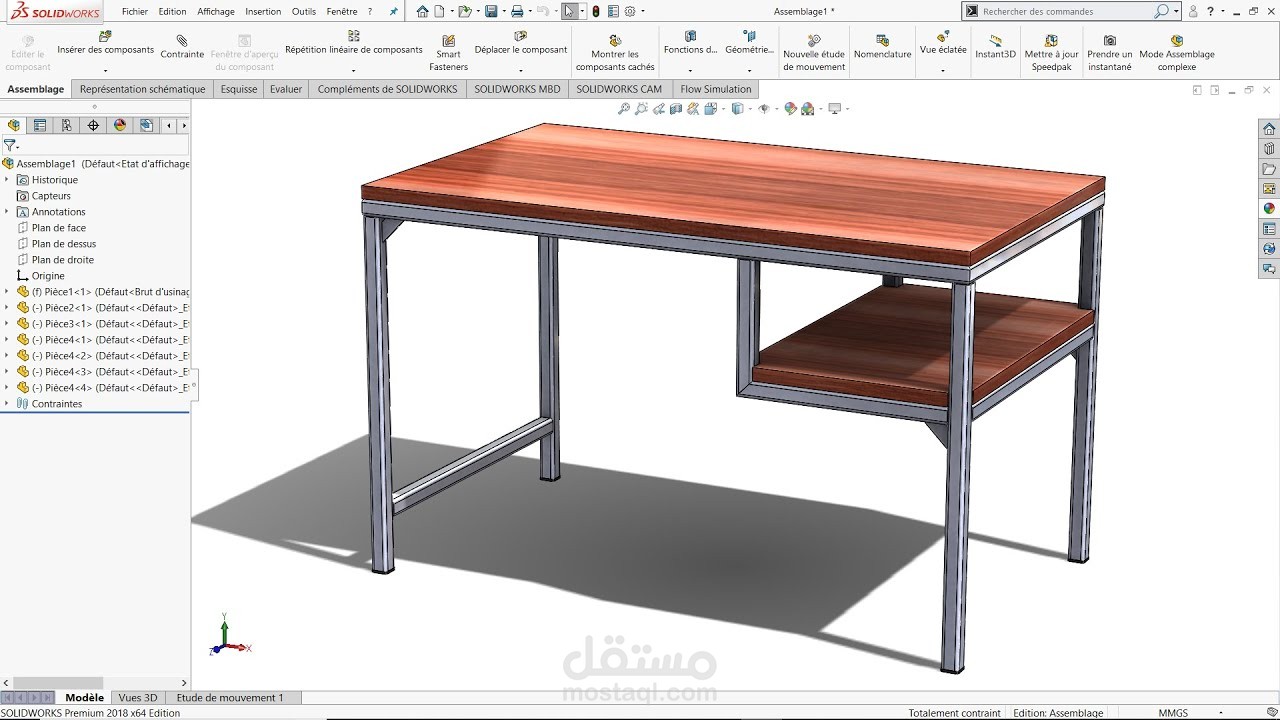
Task: Open Etude de mouvement 1 tab
Action: coord(230,698)
